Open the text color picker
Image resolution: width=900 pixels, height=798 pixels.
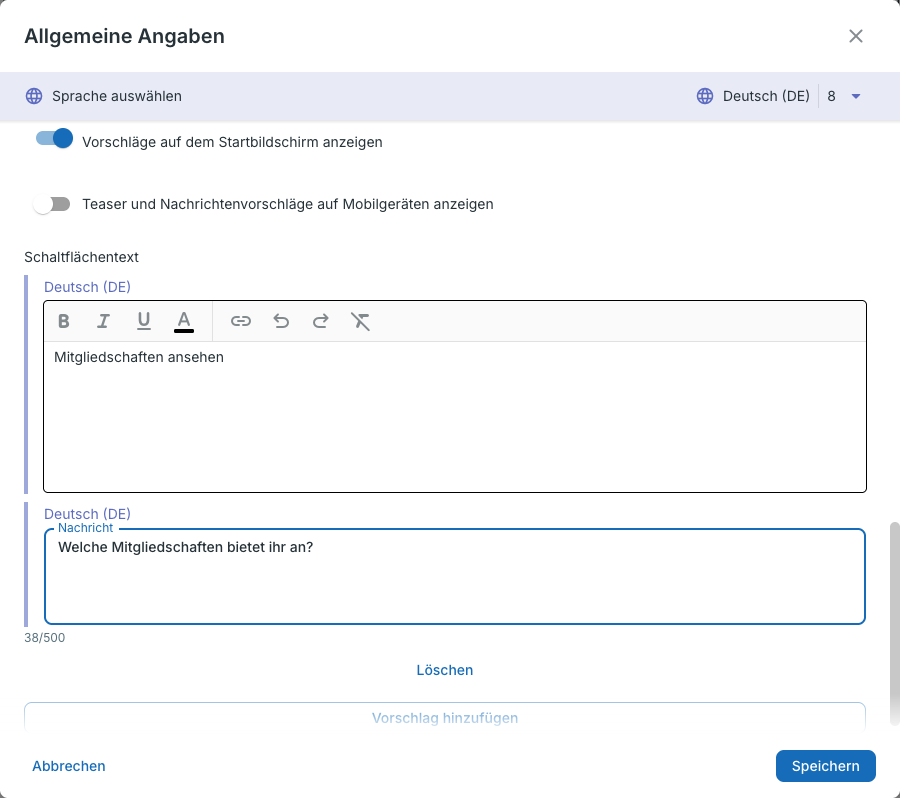[184, 321]
